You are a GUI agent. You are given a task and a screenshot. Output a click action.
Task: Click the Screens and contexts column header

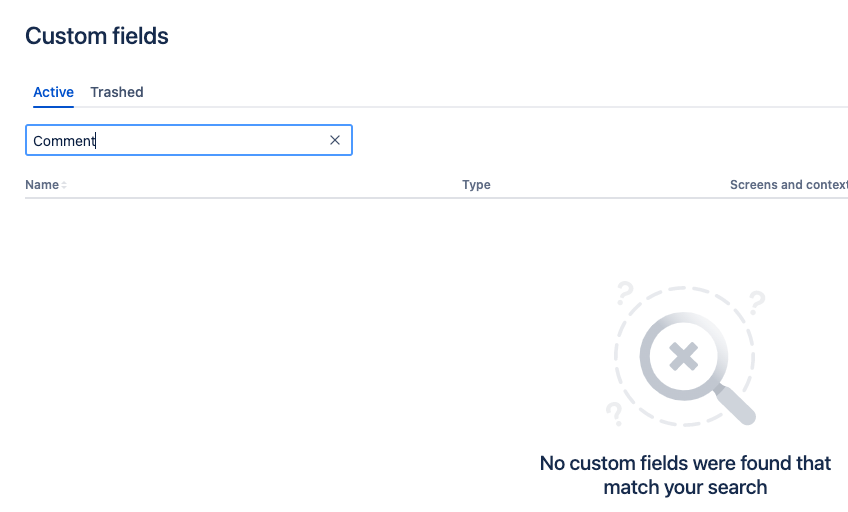point(789,185)
